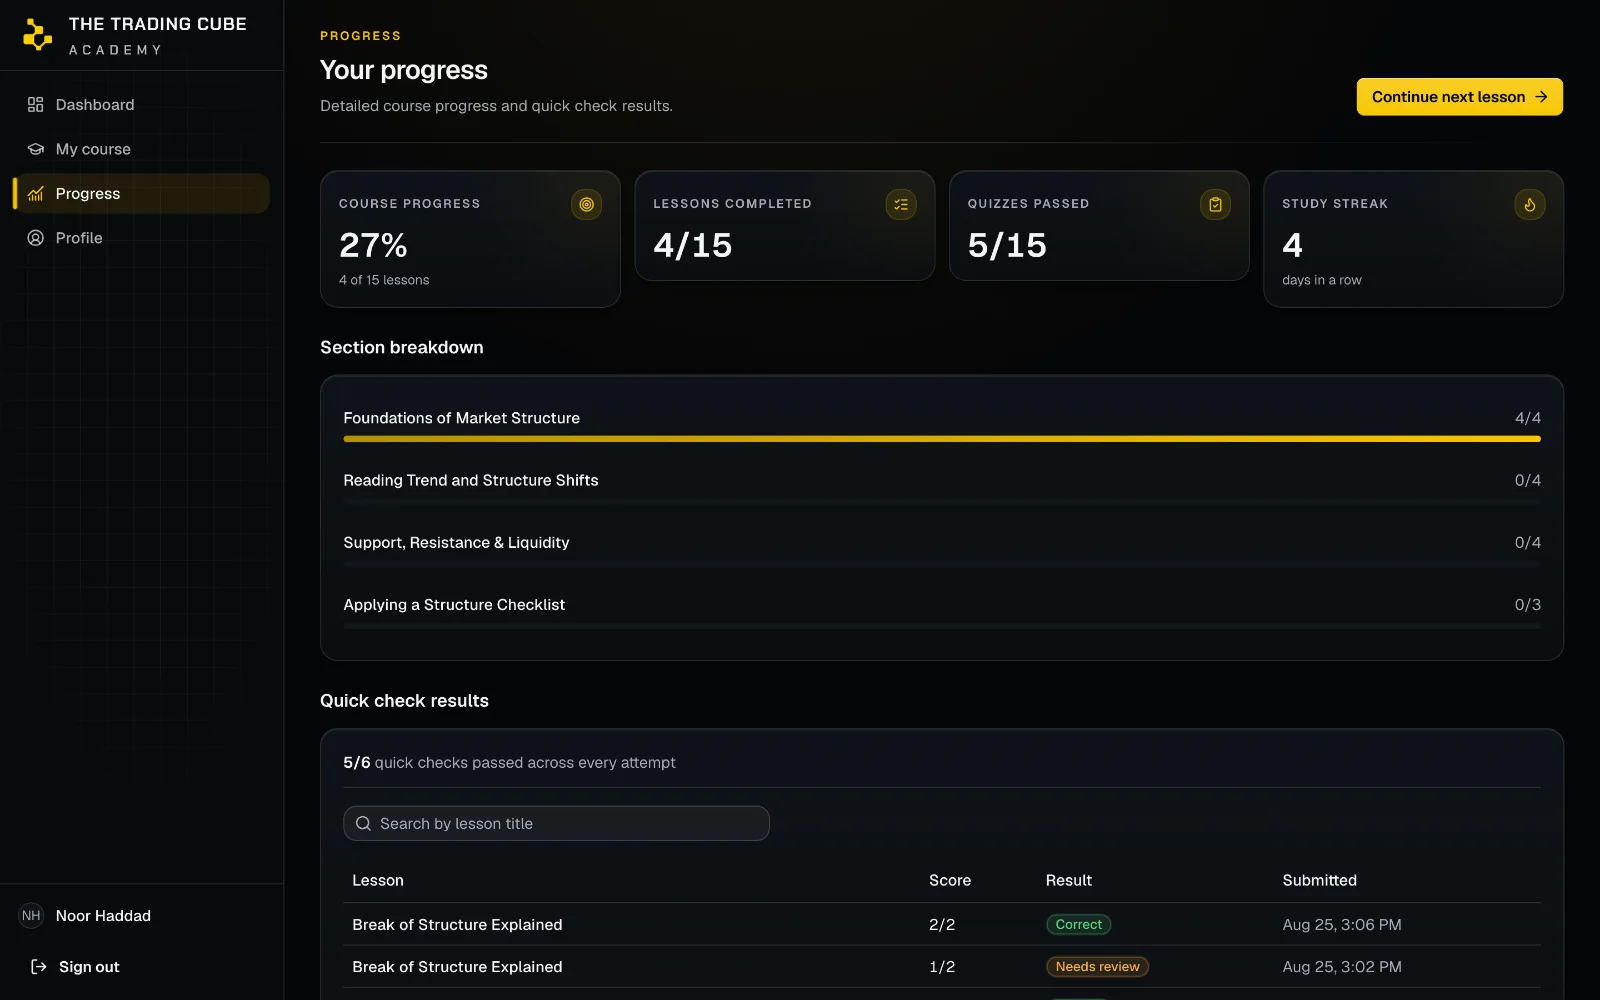This screenshot has height=1000, width=1600.
Task: Click the Study Streak 4 value
Action: coord(1292,245)
